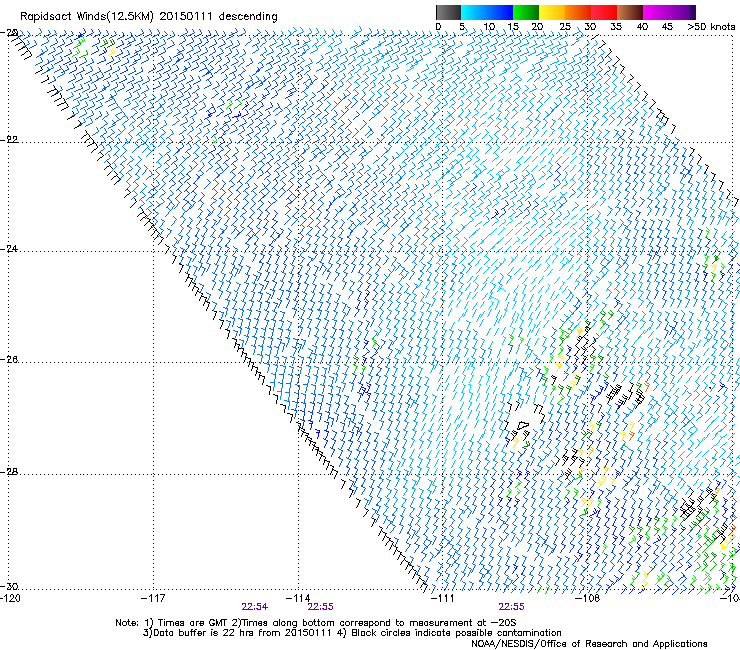Click the -108 longitude axis label
The height and width of the screenshot is (650, 740).
(x=587, y=598)
